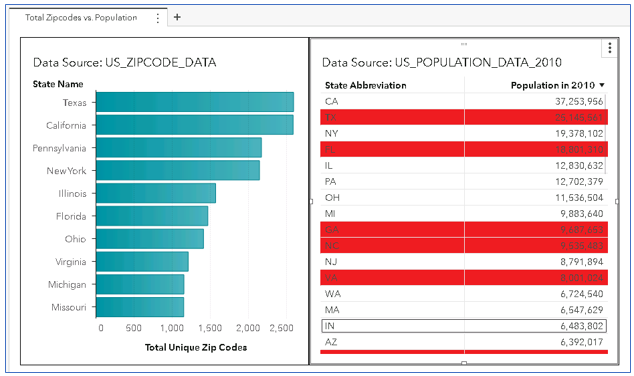Select the California bar in chart
This screenshot has height=376, width=634.
coord(195,125)
